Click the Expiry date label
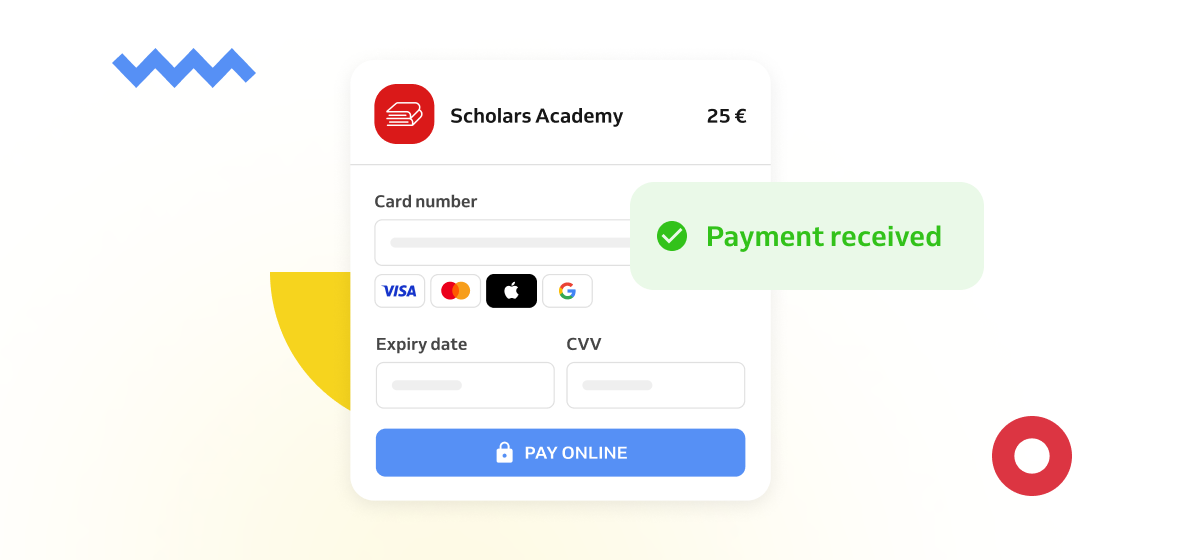Image resolution: width=1184 pixels, height=560 pixels. pyautogui.click(x=421, y=345)
